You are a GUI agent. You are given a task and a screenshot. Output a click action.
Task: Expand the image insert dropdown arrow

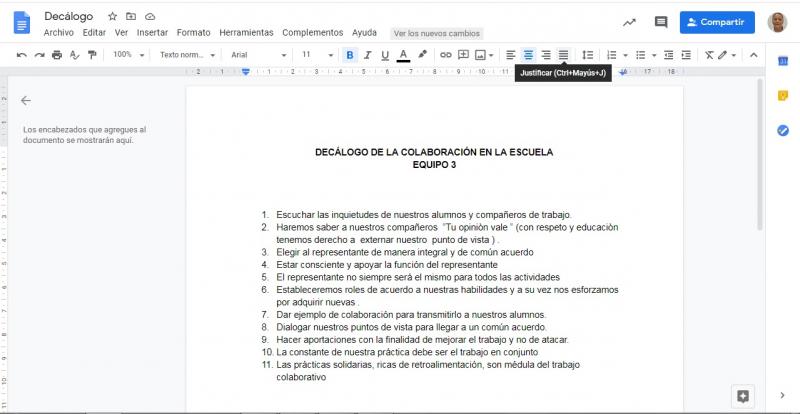491,55
